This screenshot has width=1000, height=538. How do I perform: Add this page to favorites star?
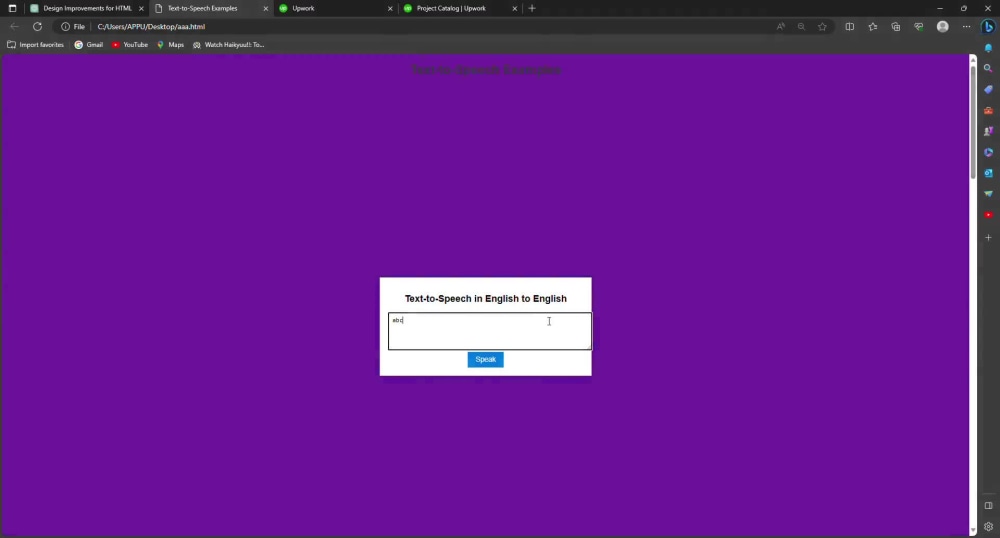point(822,27)
